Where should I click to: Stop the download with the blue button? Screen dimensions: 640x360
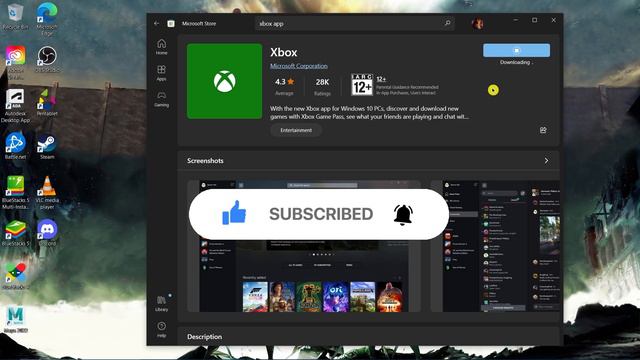point(516,50)
